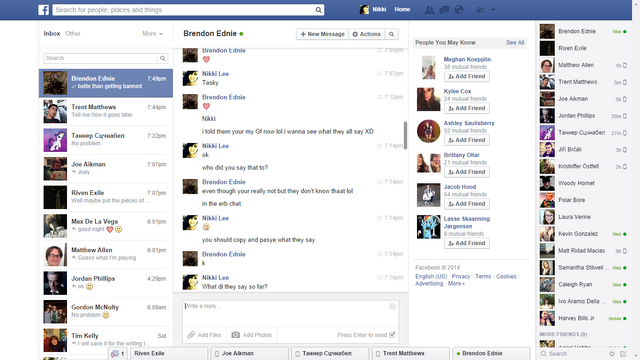Add Ashley Saulsberry as friend

coord(467,140)
